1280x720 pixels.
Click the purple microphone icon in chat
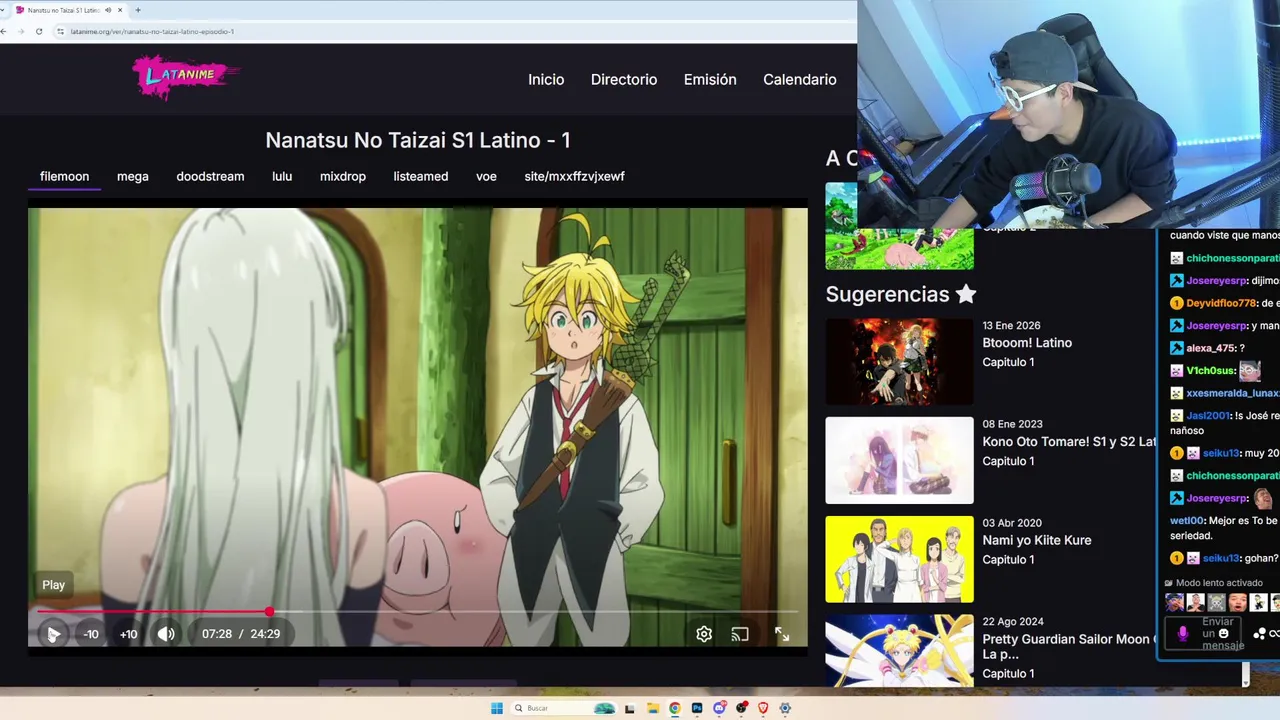point(1183,634)
